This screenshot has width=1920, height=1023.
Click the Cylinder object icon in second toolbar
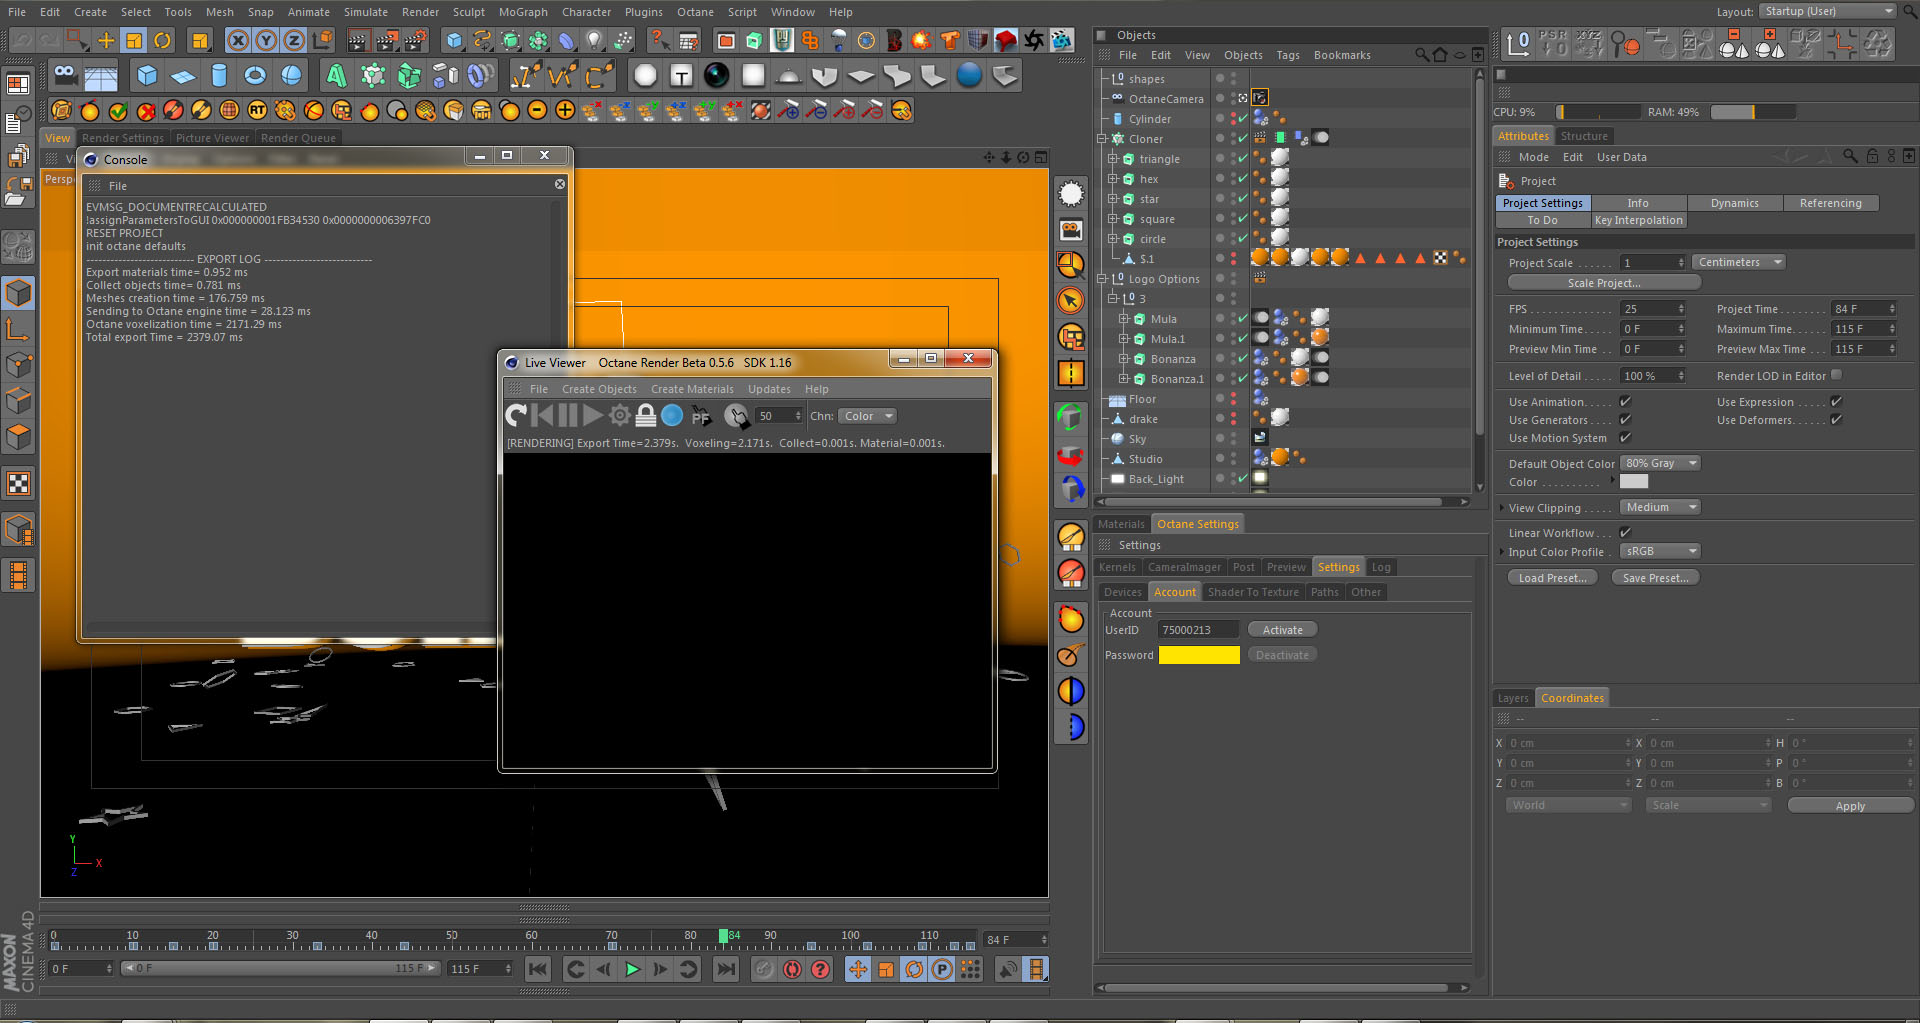(x=219, y=75)
